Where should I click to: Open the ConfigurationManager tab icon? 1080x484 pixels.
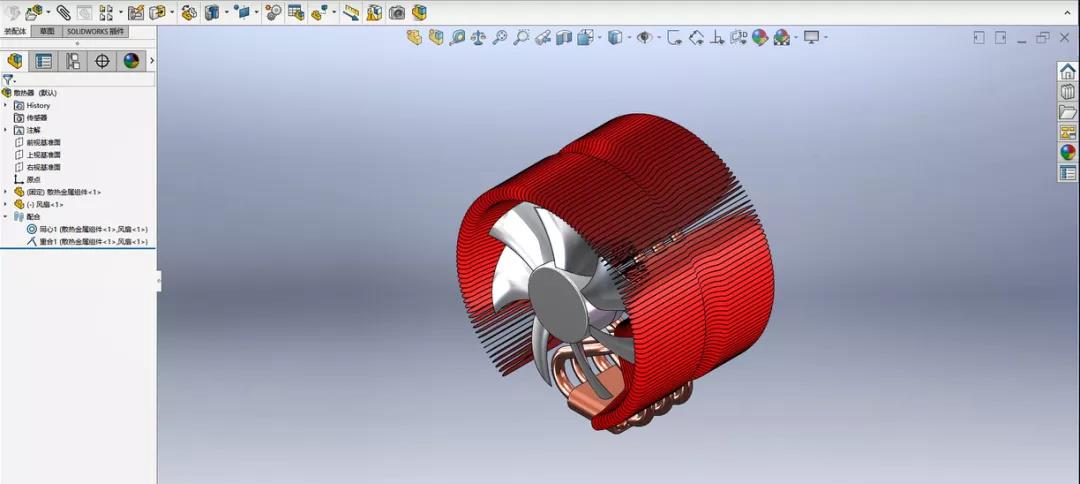point(73,61)
